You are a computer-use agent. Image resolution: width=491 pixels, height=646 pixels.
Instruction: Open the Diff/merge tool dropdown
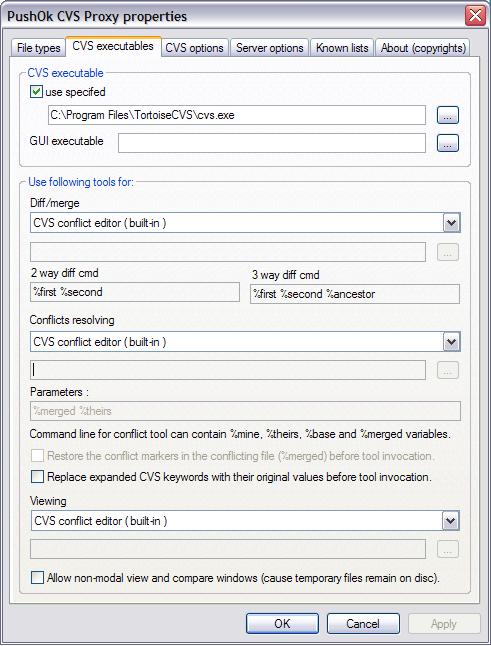tap(451, 223)
